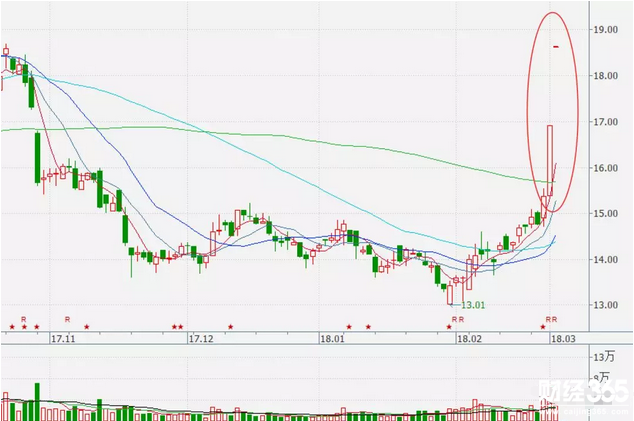Viewport: 634px width, 421px height.
Task: Click the 16.00 price axis label
Action: [x=606, y=168]
